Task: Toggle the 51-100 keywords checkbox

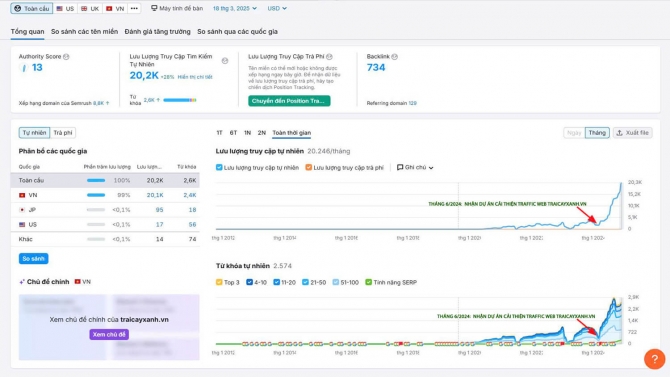Action: click(x=335, y=283)
